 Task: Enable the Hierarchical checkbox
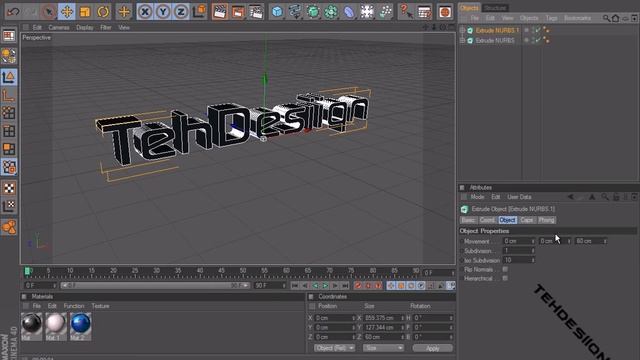pyautogui.click(x=505, y=278)
